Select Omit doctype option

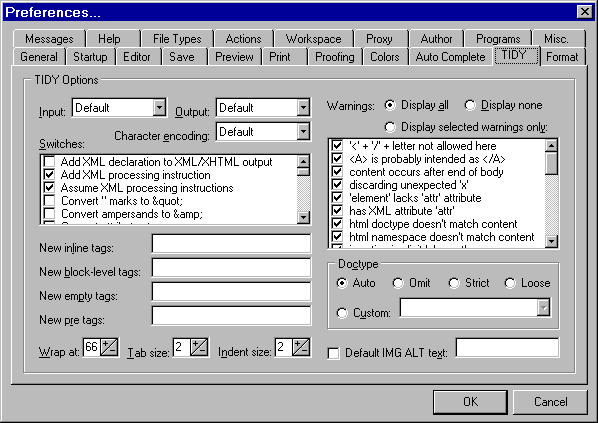click(x=398, y=283)
